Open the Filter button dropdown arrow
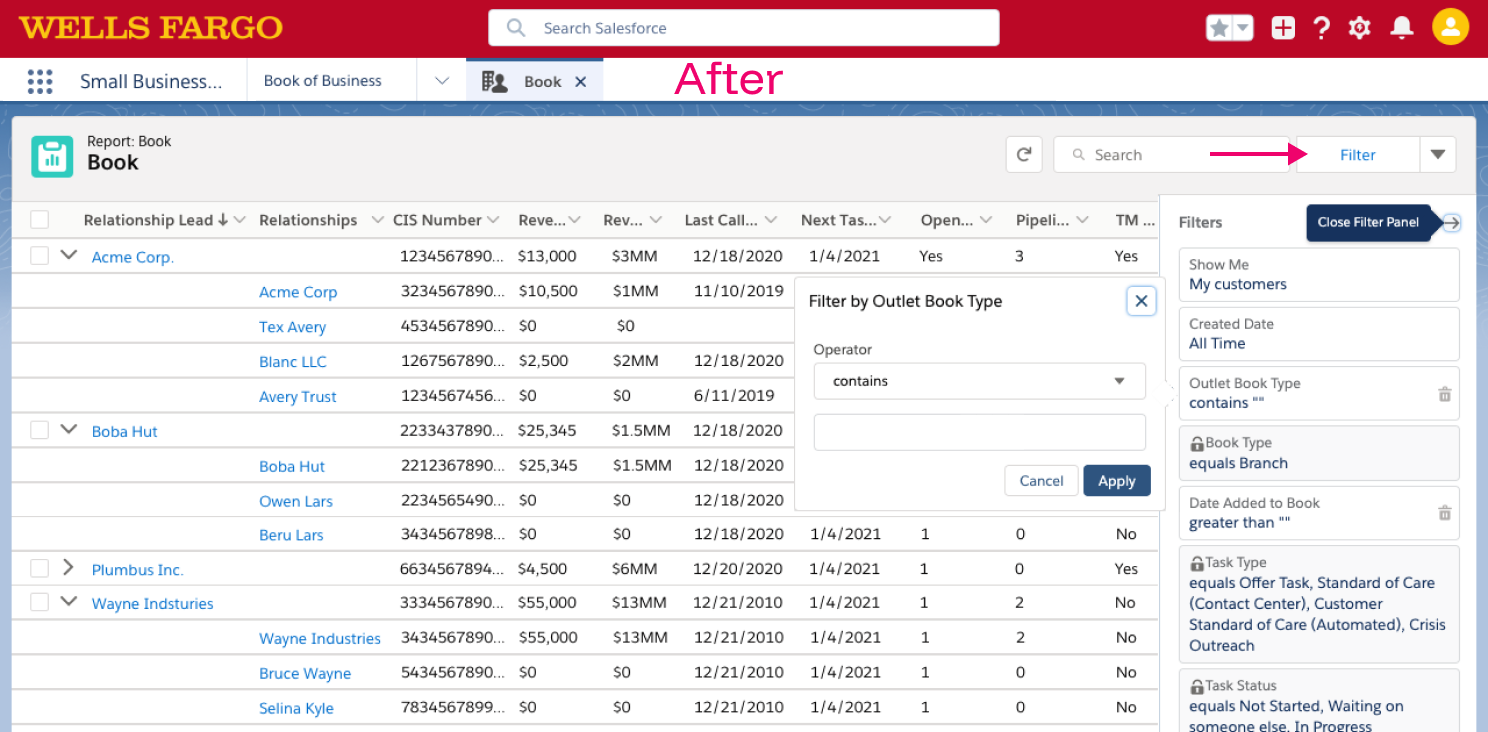Screen dimensions: 1488x732 (x=1438, y=155)
